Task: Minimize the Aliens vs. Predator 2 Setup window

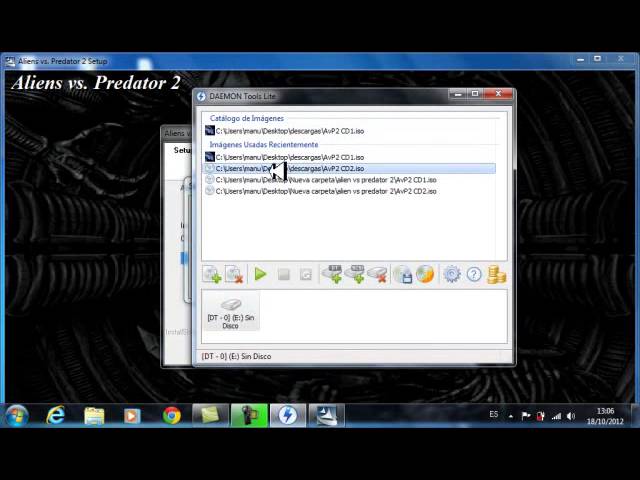Action: tap(580, 60)
